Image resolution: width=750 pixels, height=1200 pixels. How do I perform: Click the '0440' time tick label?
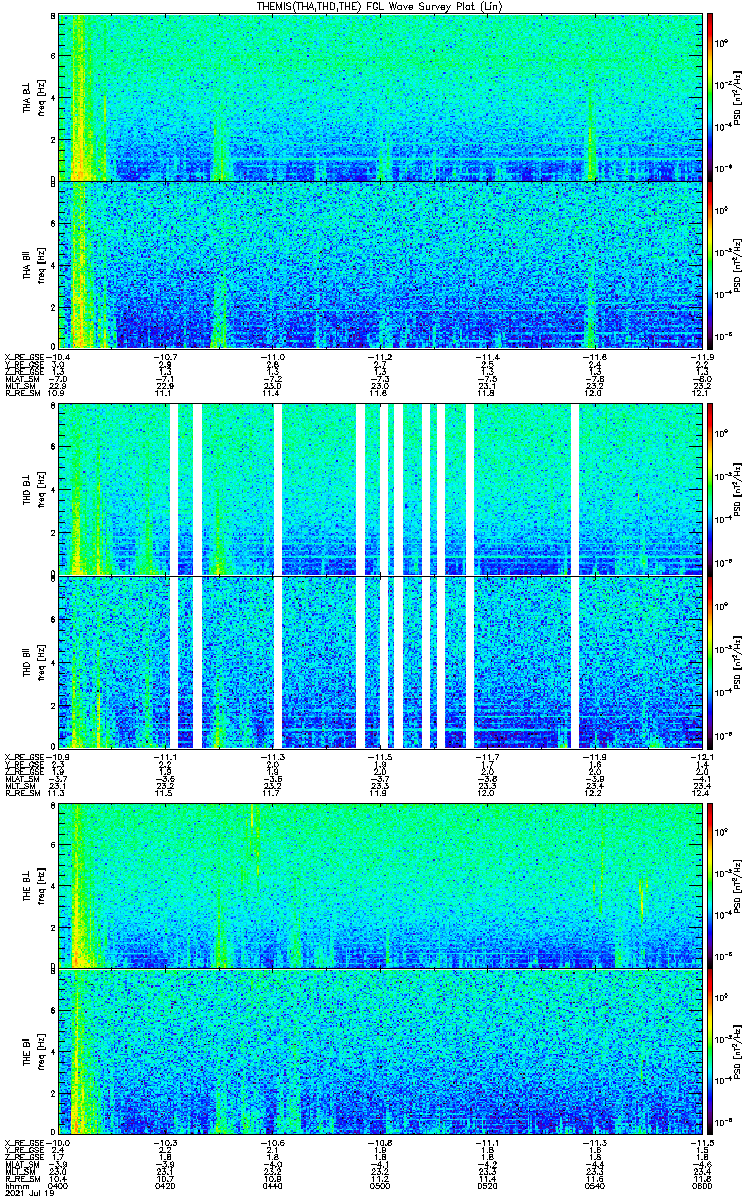[x=272, y=1187]
